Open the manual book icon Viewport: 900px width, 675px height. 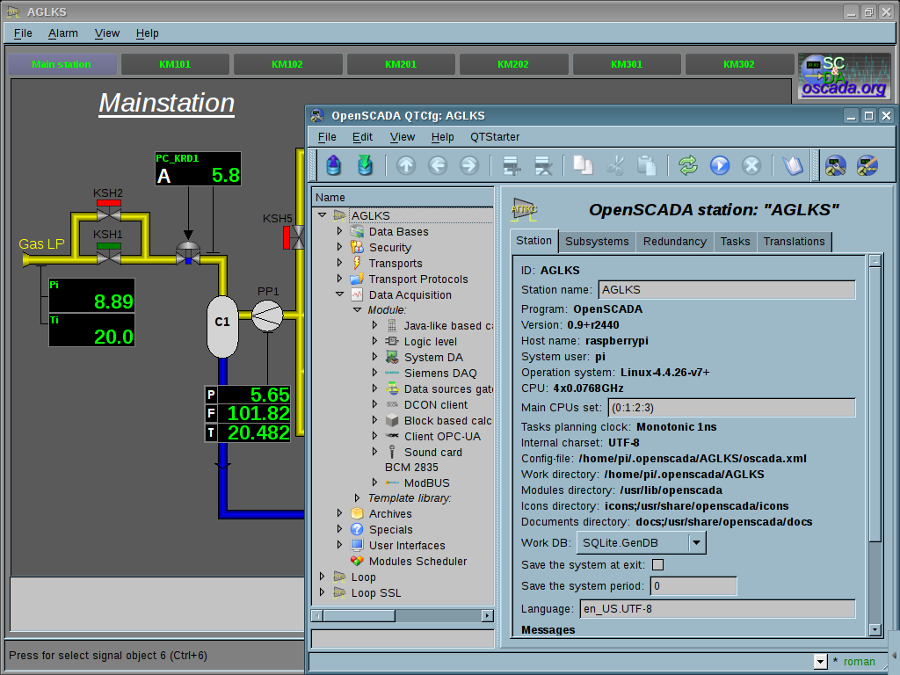tap(793, 166)
